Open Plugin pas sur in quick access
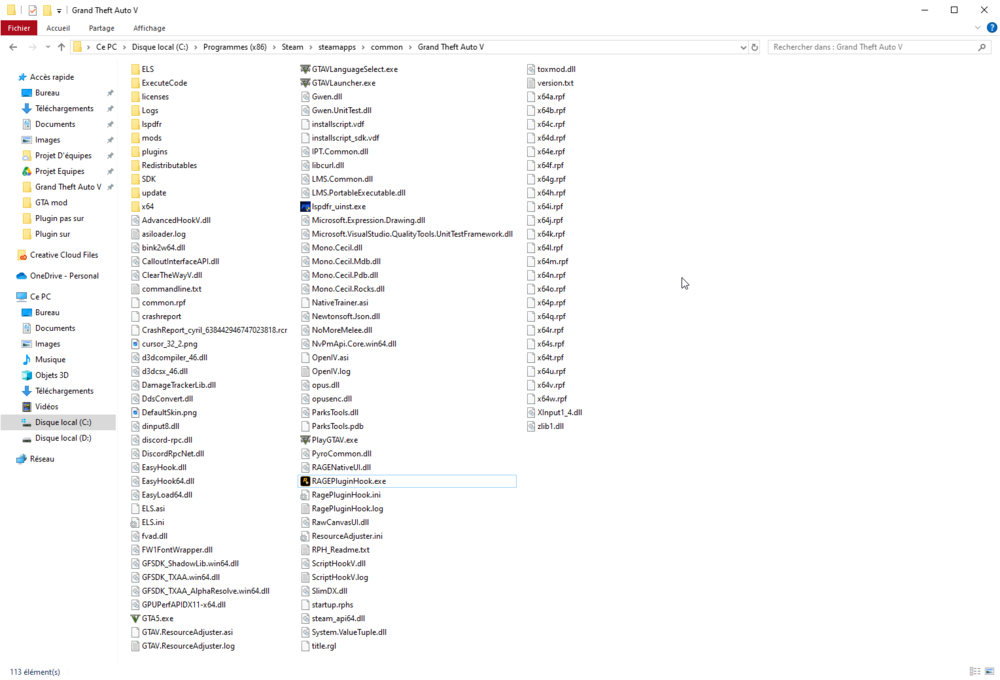 tap(59, 218)
